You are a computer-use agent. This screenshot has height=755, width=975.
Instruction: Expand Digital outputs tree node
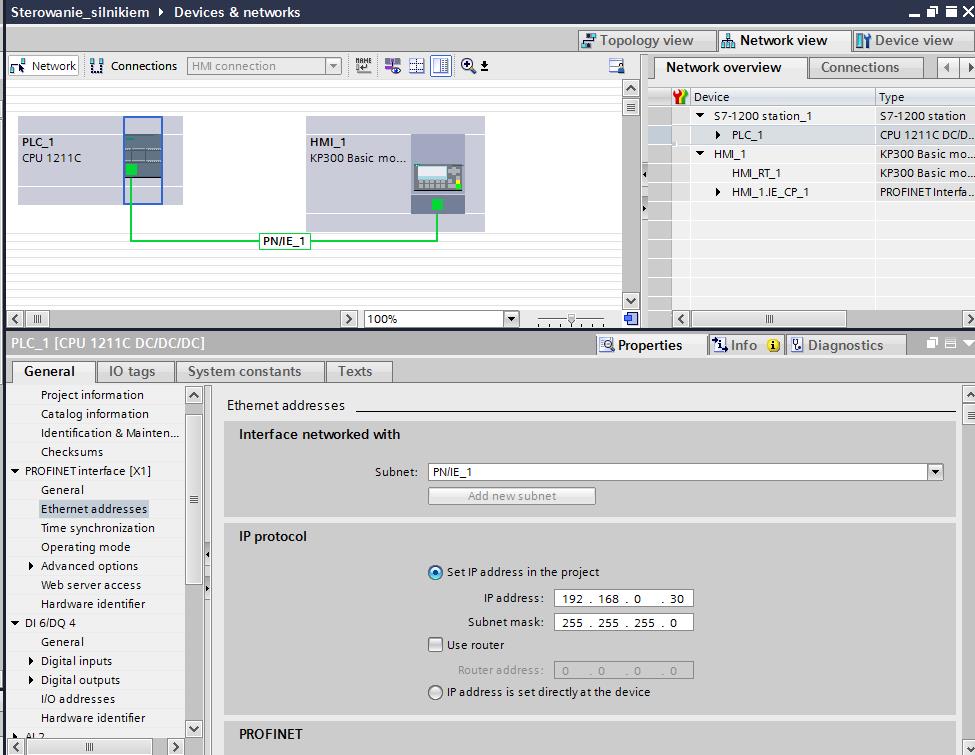tap(31, 680)
